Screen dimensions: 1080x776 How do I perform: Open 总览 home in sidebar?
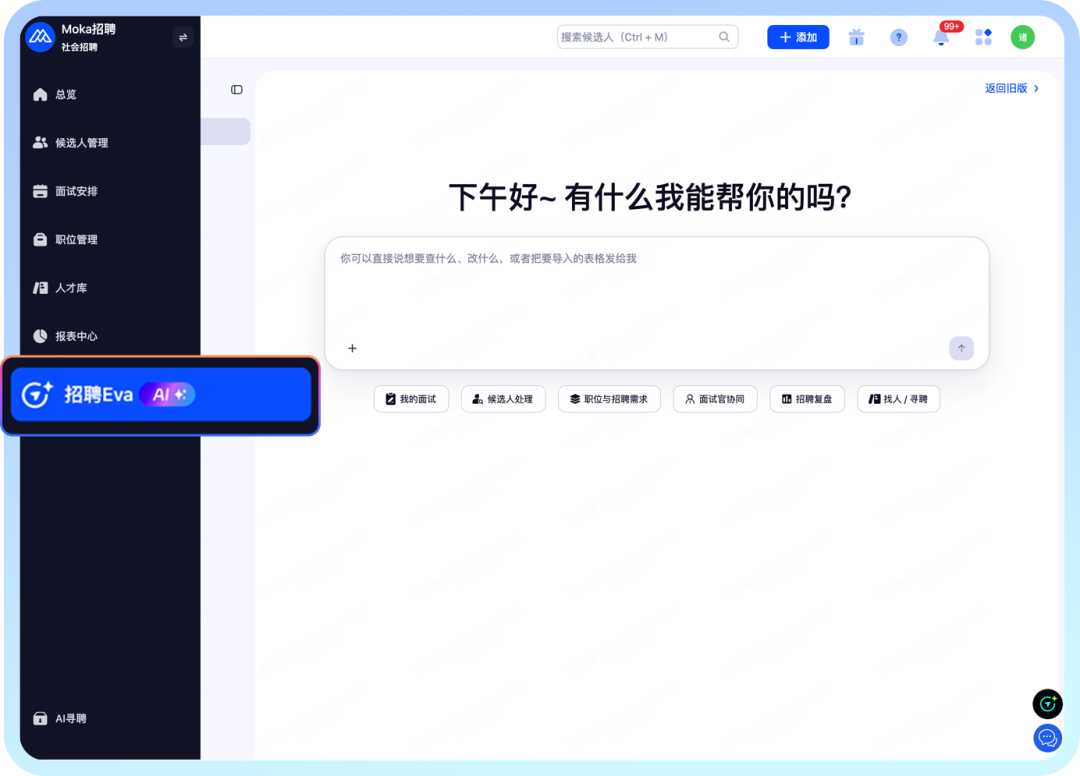tap(55, 94)
